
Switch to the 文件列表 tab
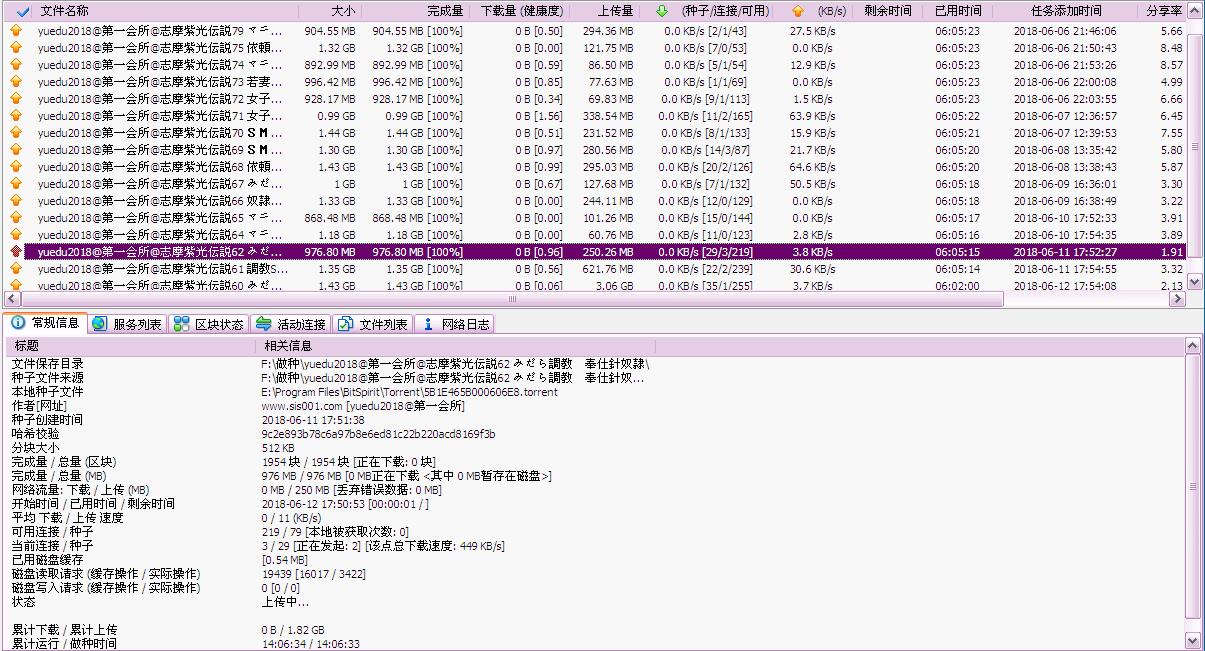coord(372,324)
